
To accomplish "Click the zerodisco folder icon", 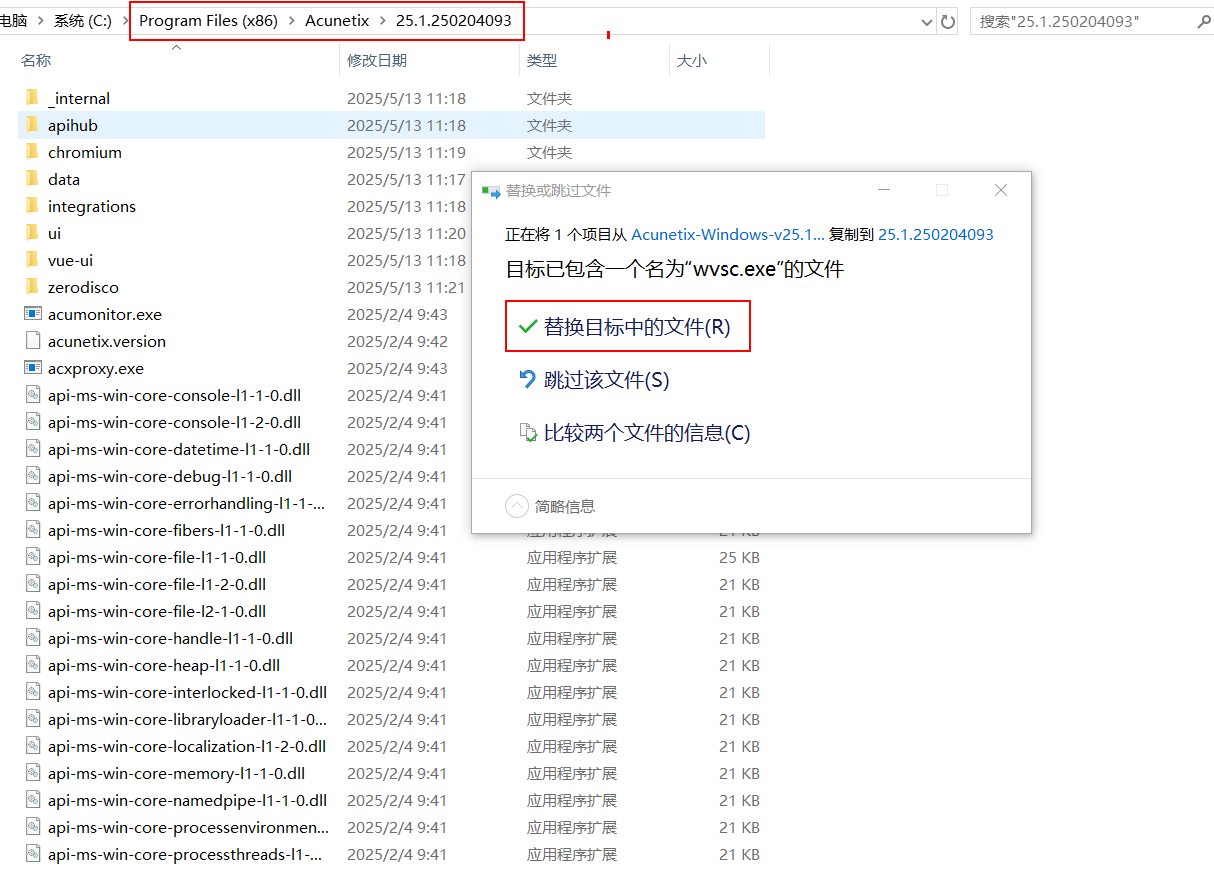I will (32, 287).
